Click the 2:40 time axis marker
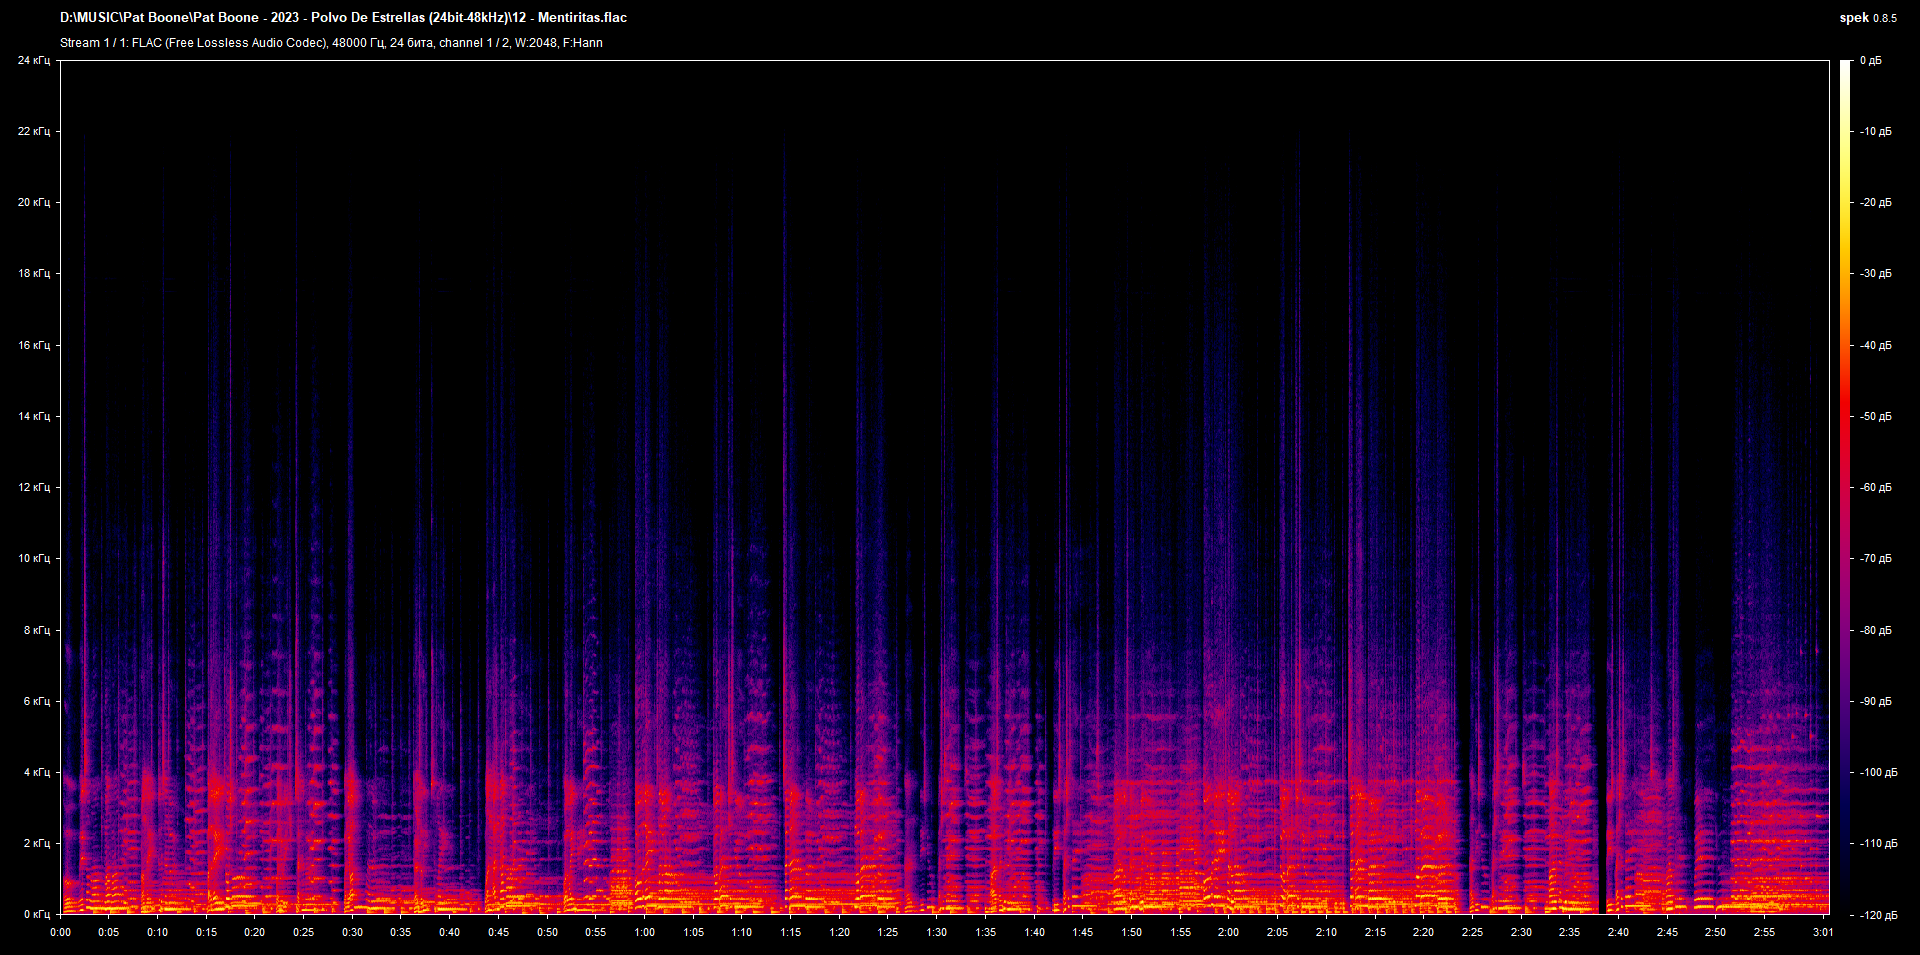Screen dimensions: 1920x955 1618,932
